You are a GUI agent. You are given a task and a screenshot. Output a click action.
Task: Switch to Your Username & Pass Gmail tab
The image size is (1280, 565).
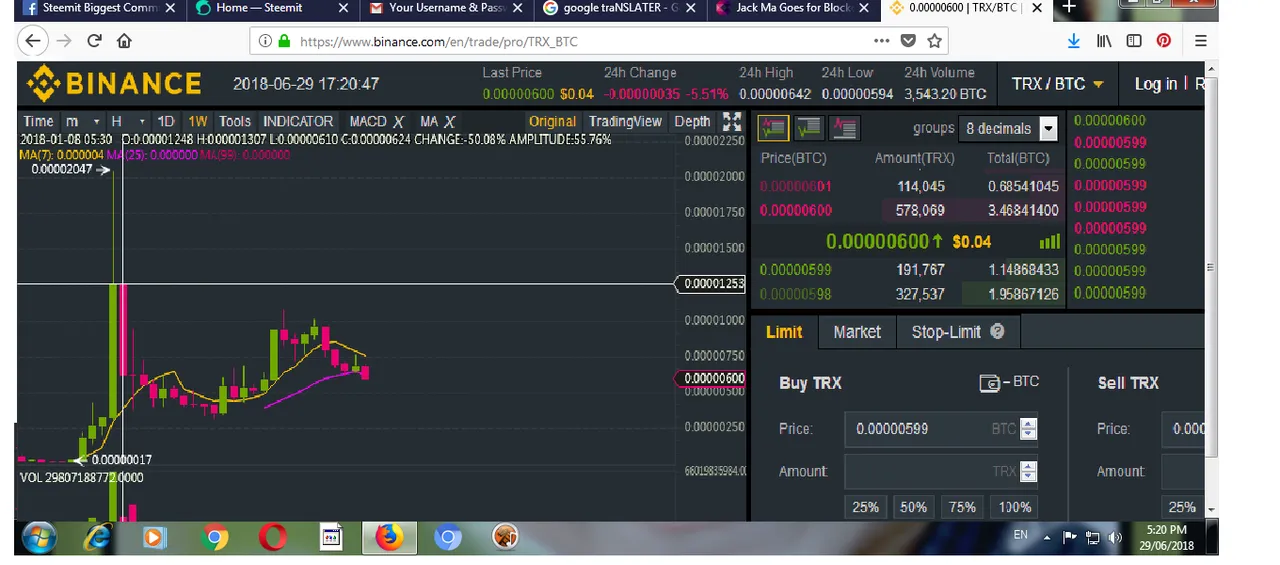tap(447, 8)
